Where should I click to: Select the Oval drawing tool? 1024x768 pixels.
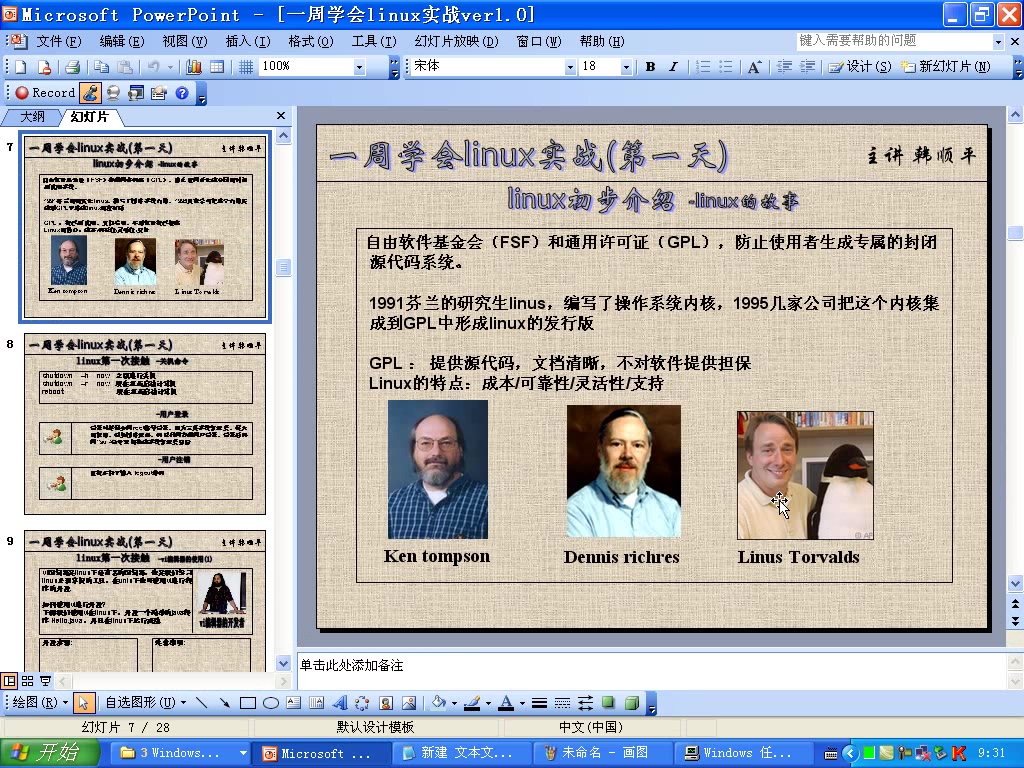270,703
